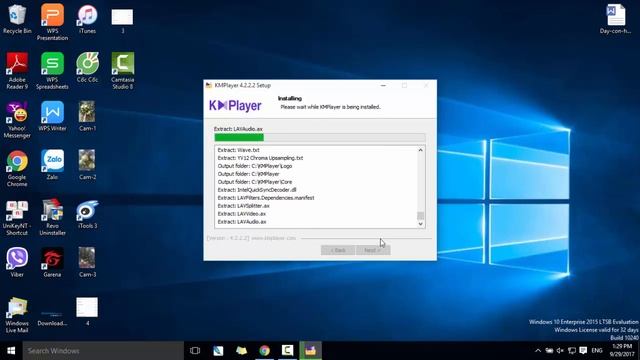Select the desktop file named 4
640x360 pixels.
point(87,311)
